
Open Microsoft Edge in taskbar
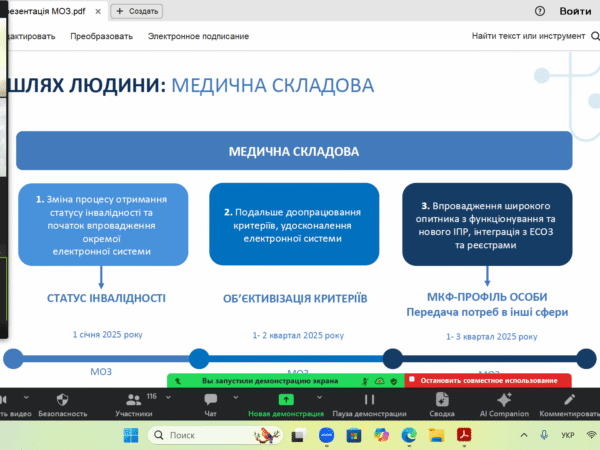coord(409,435)
